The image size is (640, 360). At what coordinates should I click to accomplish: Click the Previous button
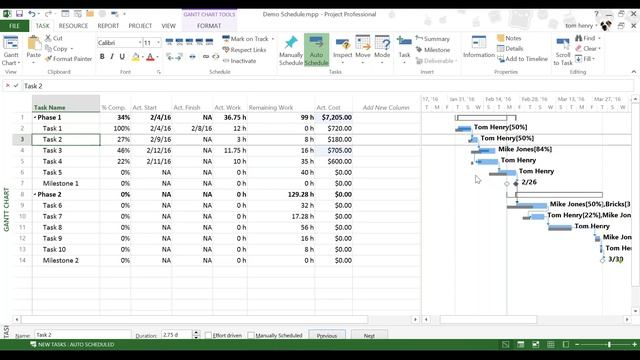327,335
